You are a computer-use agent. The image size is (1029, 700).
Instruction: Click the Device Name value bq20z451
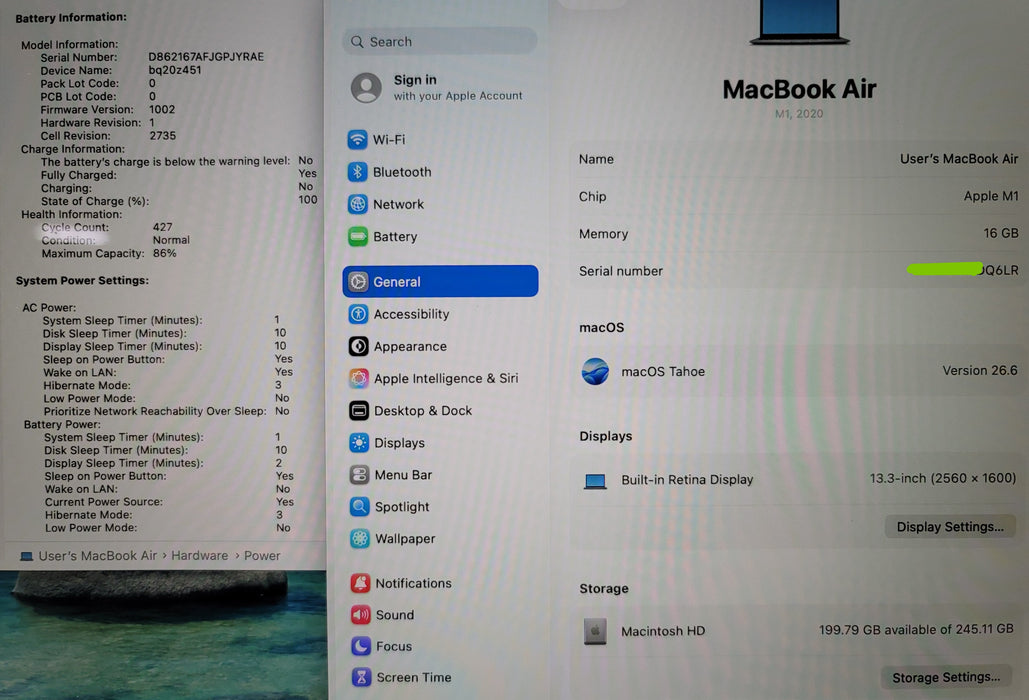pyautogui.click(x=175, y=70)
